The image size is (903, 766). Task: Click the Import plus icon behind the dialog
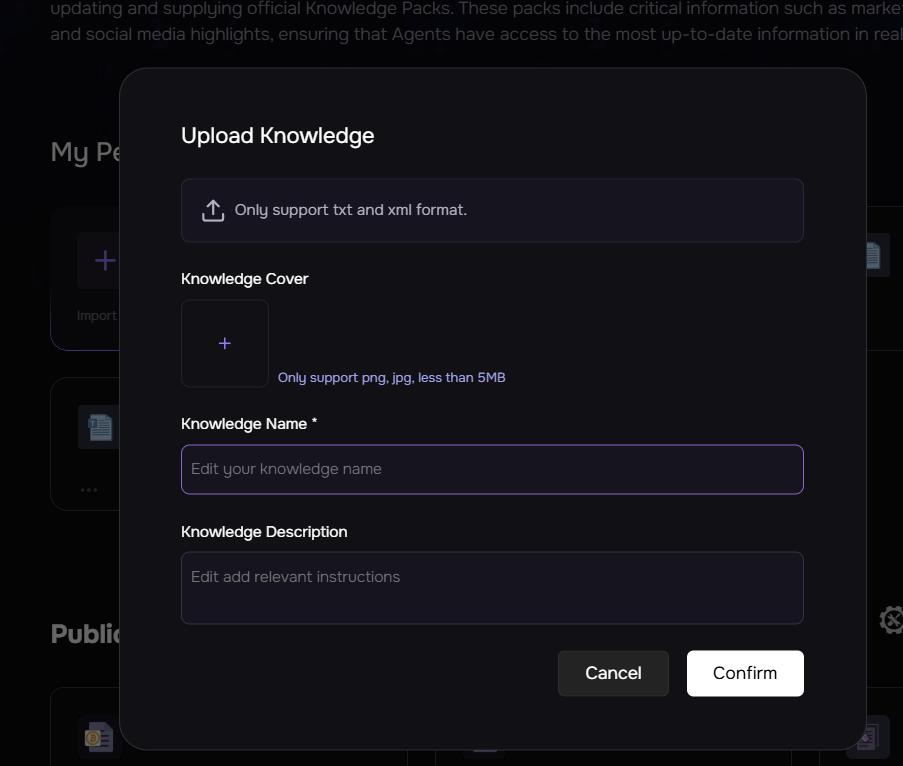click(x=104, y=261)
